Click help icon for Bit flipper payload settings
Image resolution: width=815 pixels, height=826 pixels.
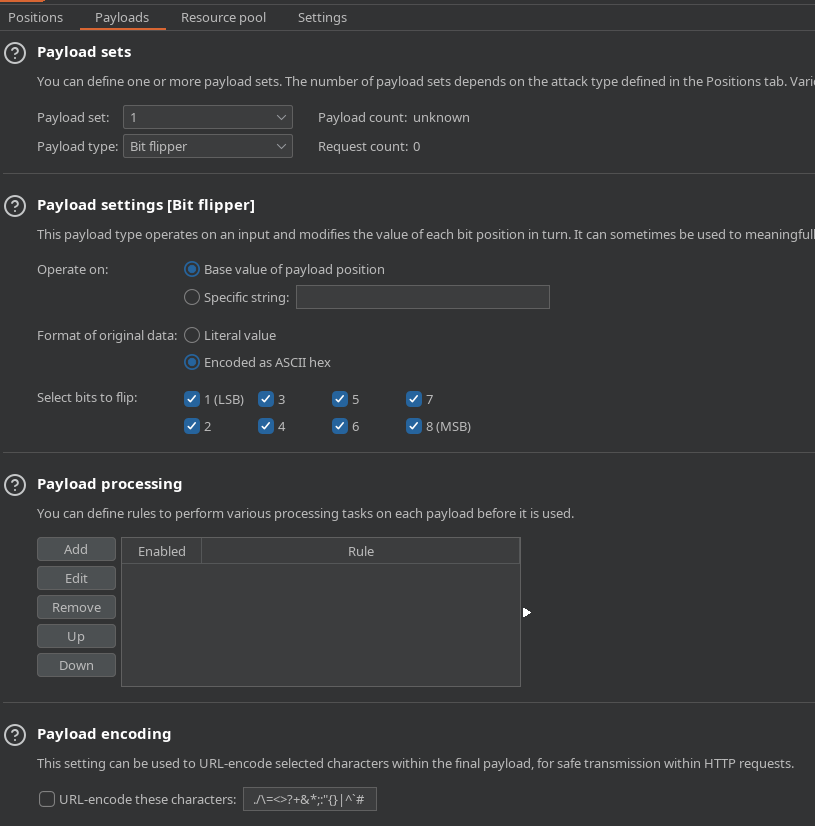(15, 206)
